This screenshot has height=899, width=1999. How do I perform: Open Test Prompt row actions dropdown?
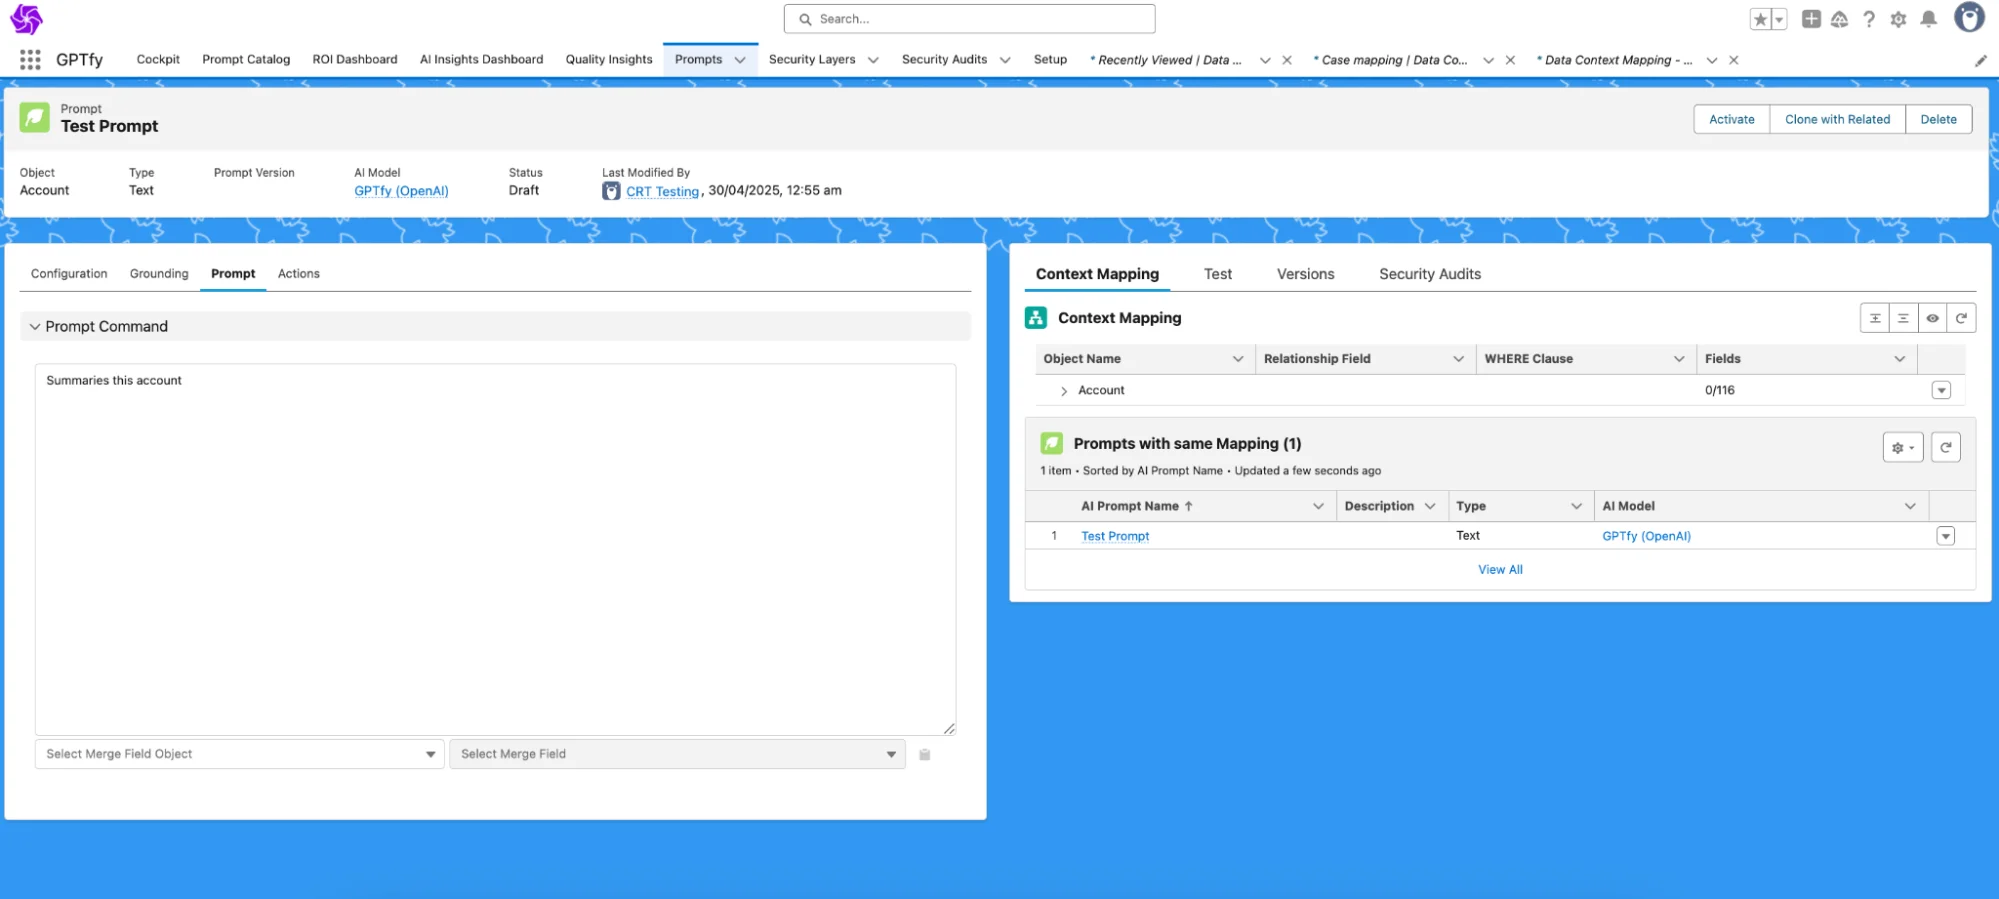[x=1945, y=536]
